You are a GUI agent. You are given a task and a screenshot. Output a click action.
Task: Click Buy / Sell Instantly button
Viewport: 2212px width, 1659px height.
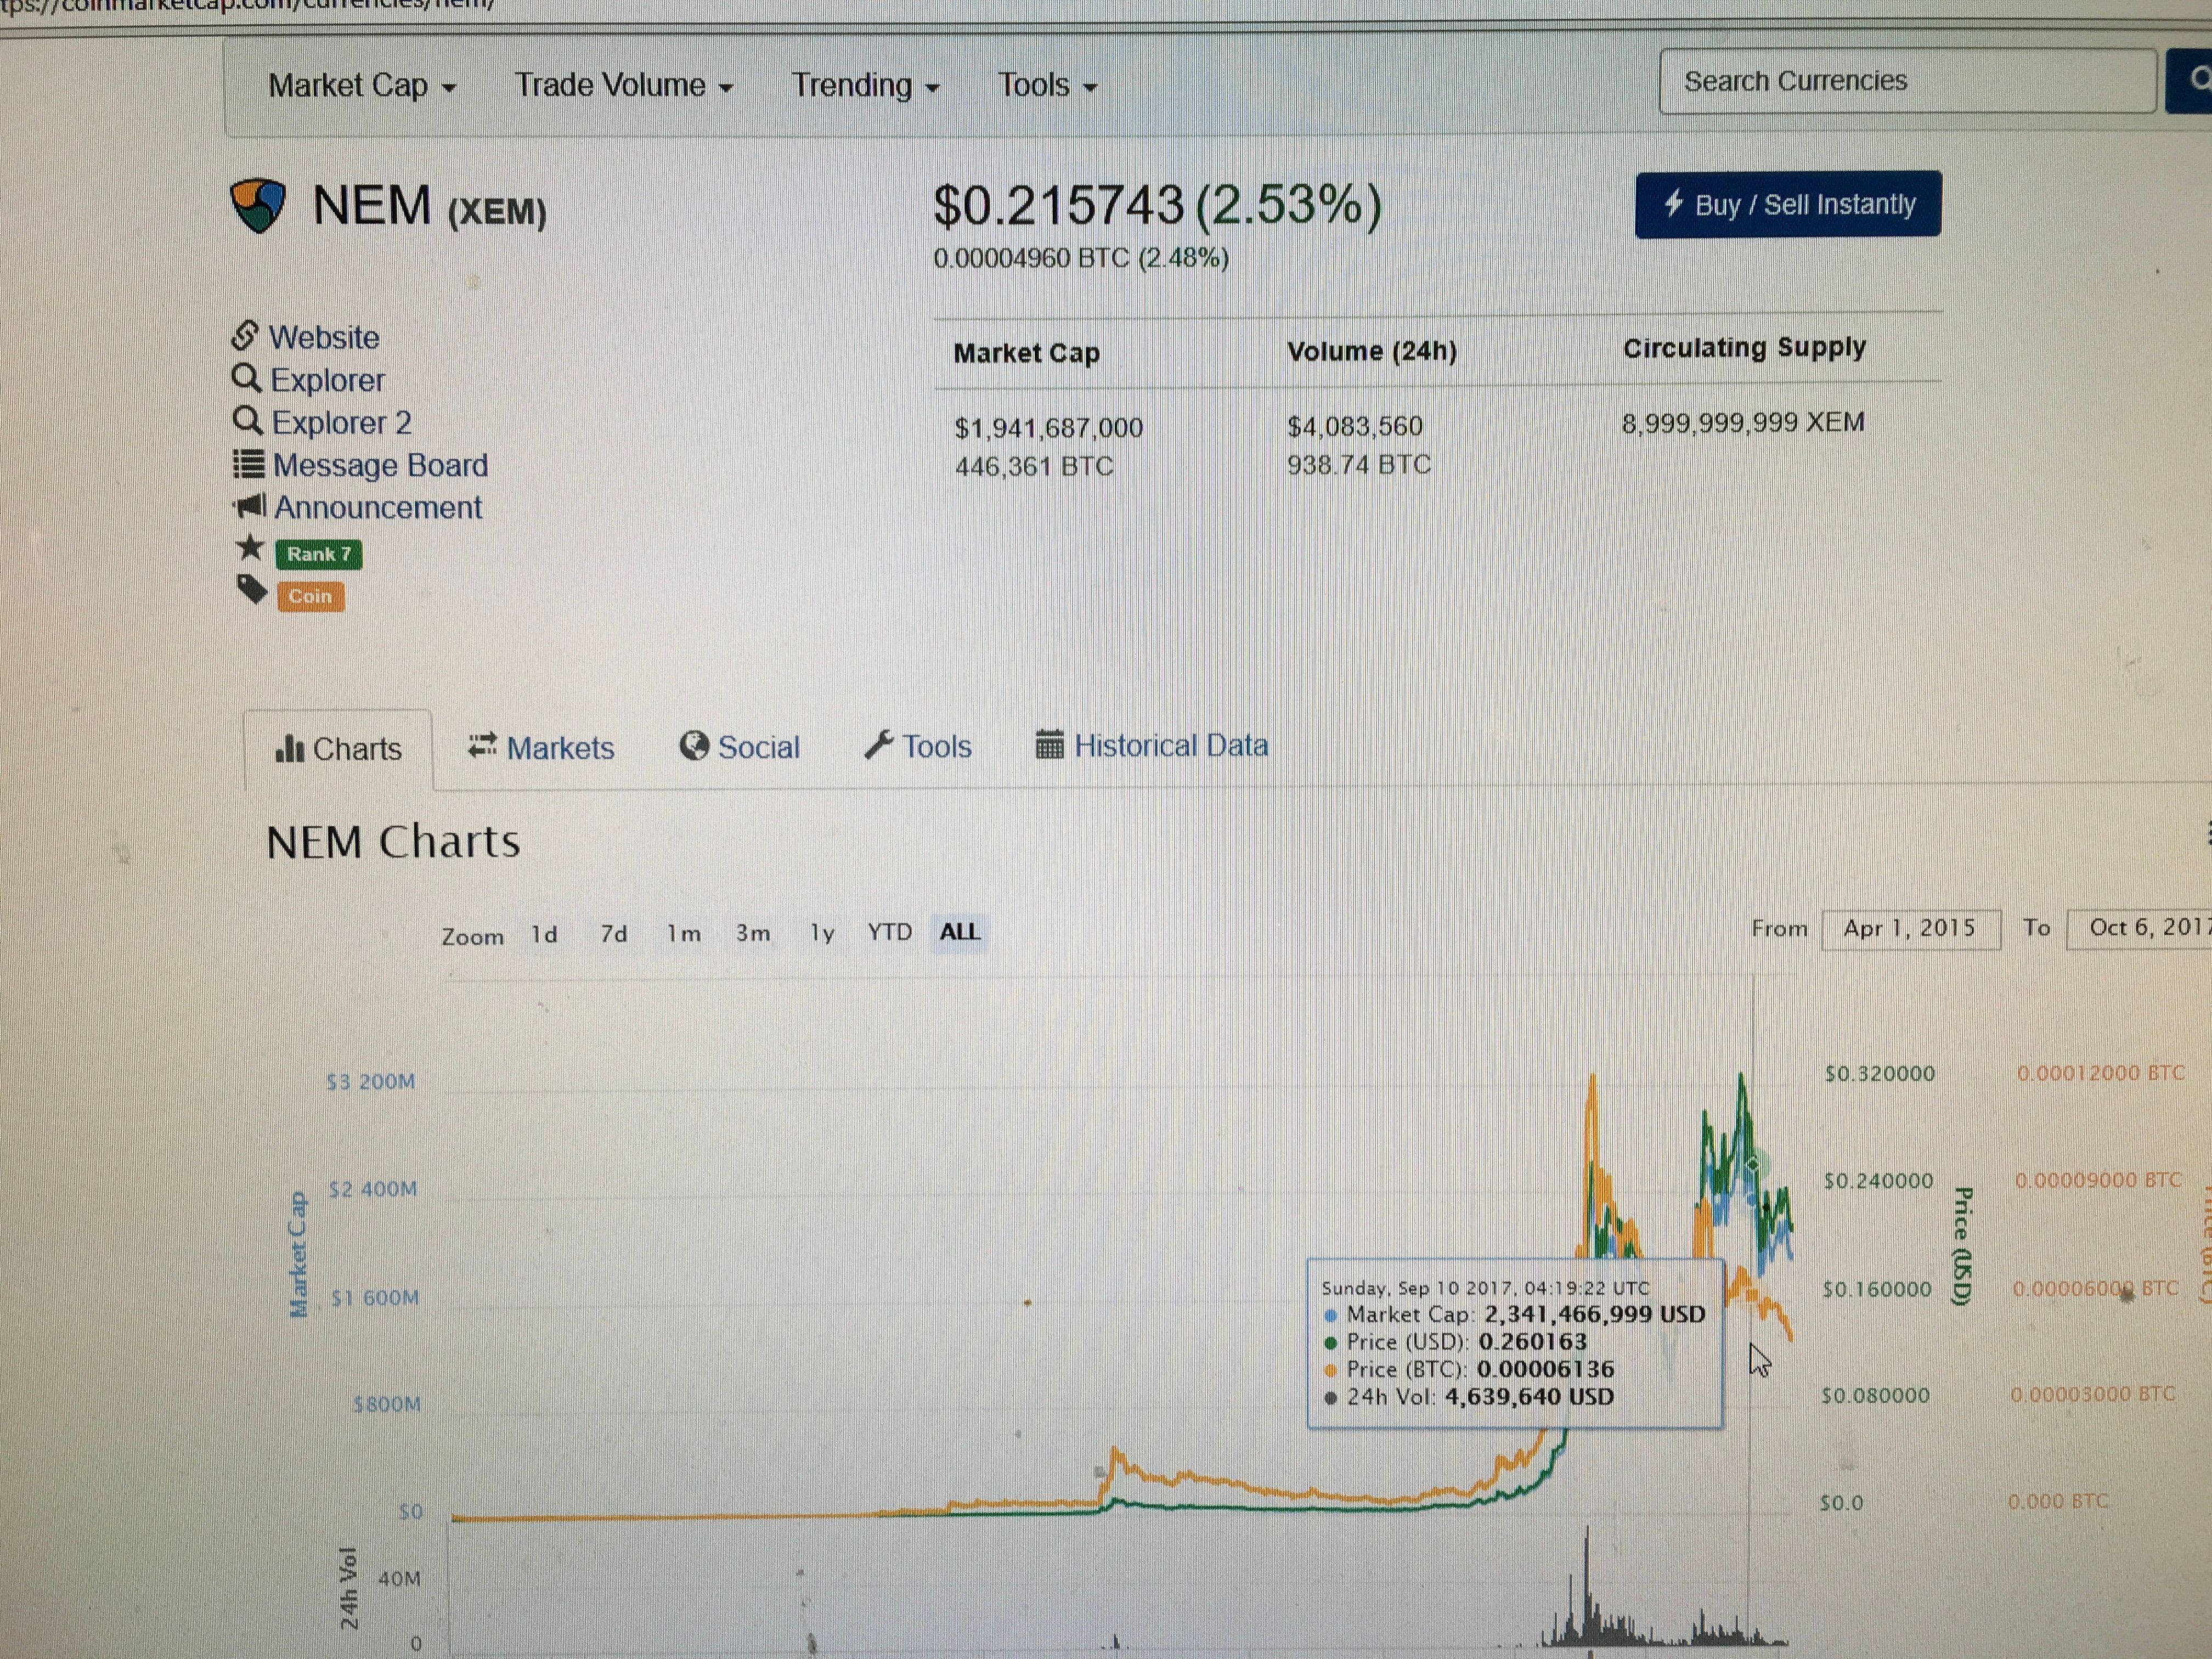click(x=1788, y=205)
